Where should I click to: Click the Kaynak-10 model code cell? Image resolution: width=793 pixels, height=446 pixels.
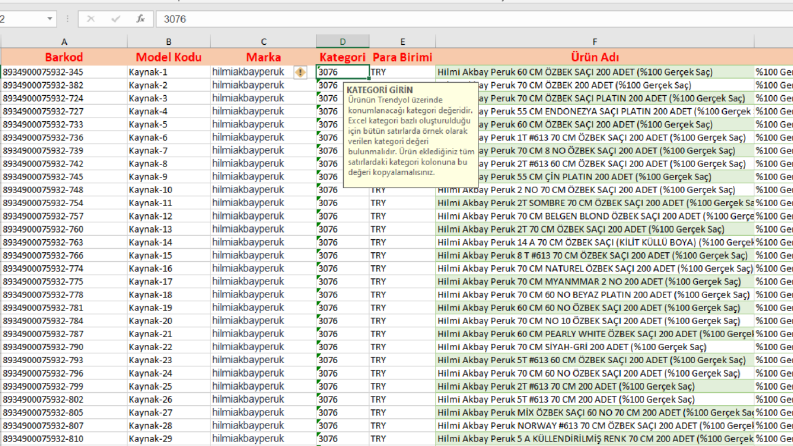(168, 190)
